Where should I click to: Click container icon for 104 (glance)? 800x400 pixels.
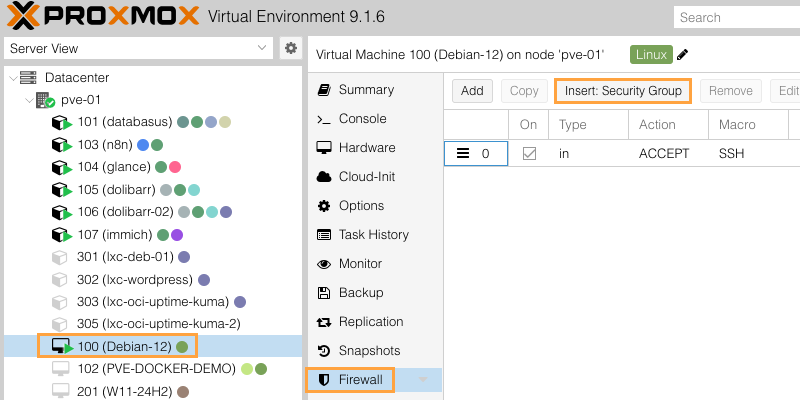pyautogui.click(x=62, y=167)
